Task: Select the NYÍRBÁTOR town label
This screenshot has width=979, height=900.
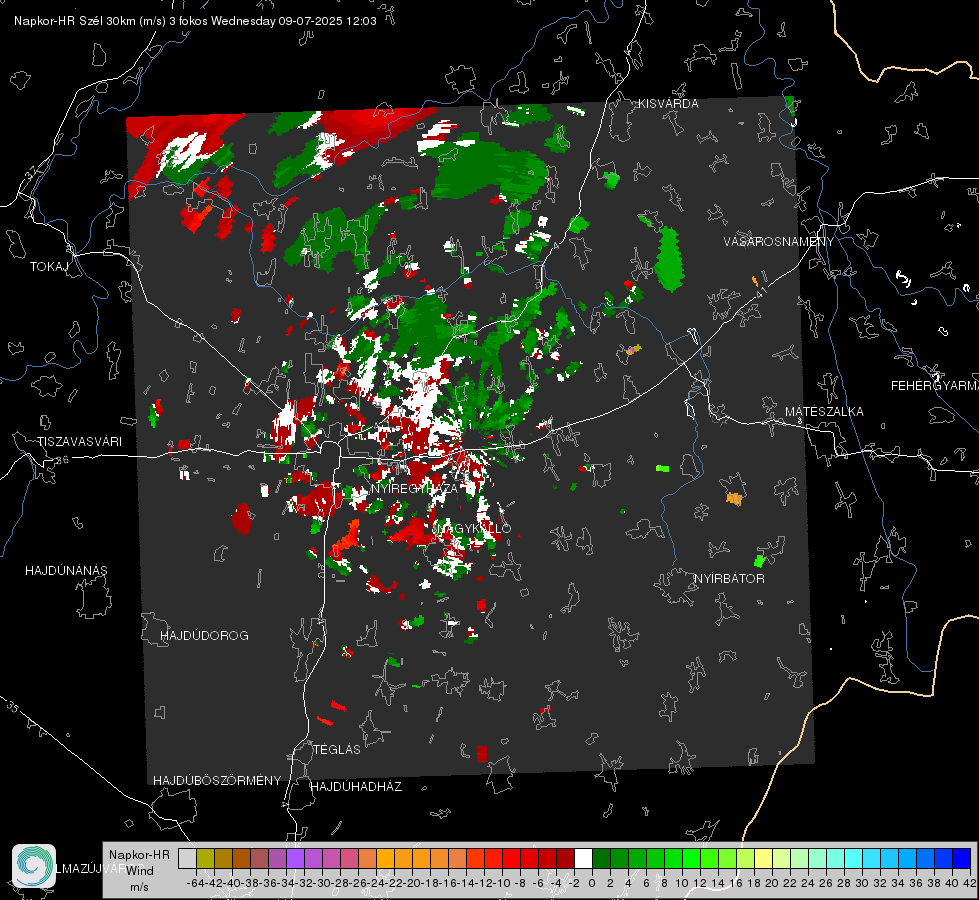Action: tap(729, 579)
